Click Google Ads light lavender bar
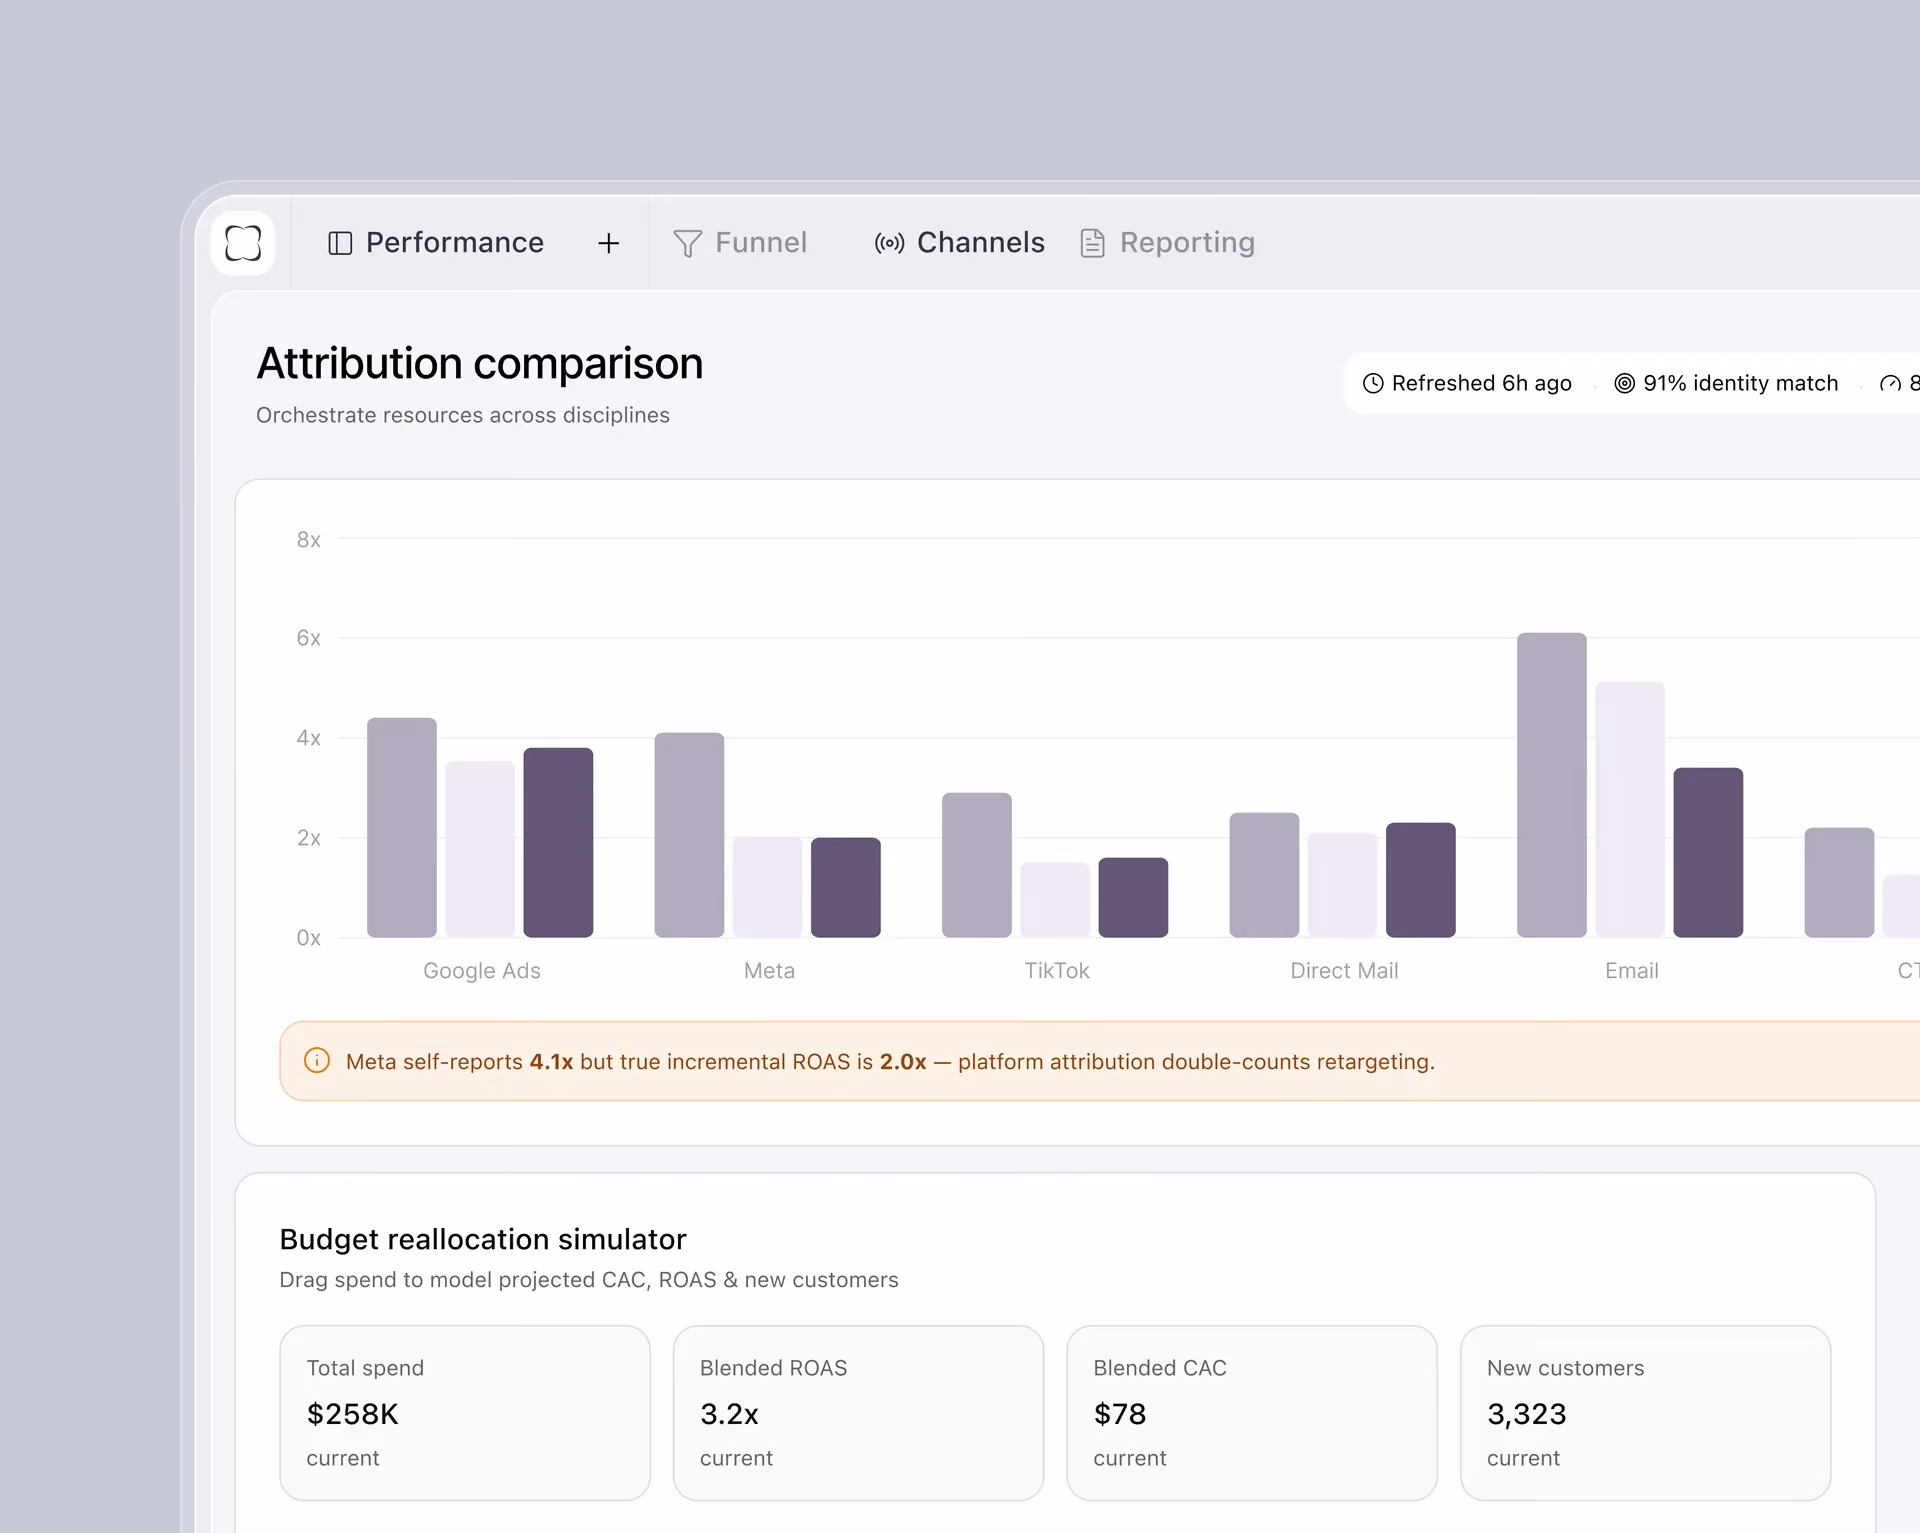Image resolution: width=1920 pixels, height=1533 pixels. click(x=480, y=849)
